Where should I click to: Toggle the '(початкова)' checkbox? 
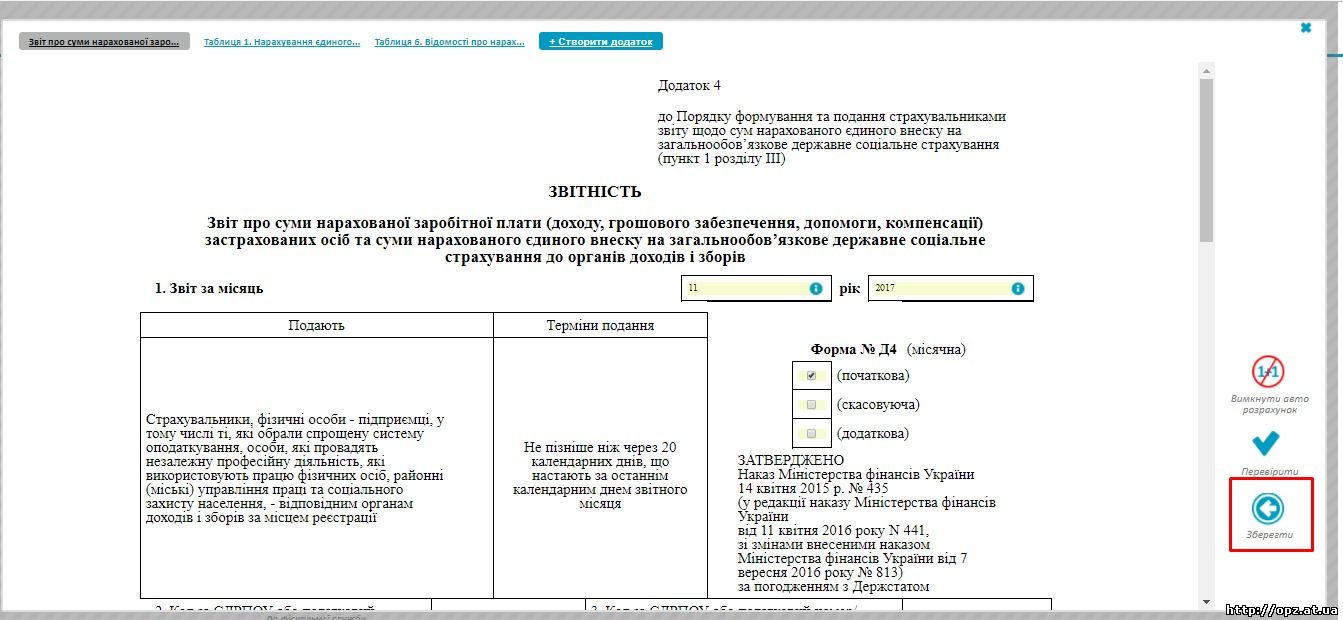[812, 375]
